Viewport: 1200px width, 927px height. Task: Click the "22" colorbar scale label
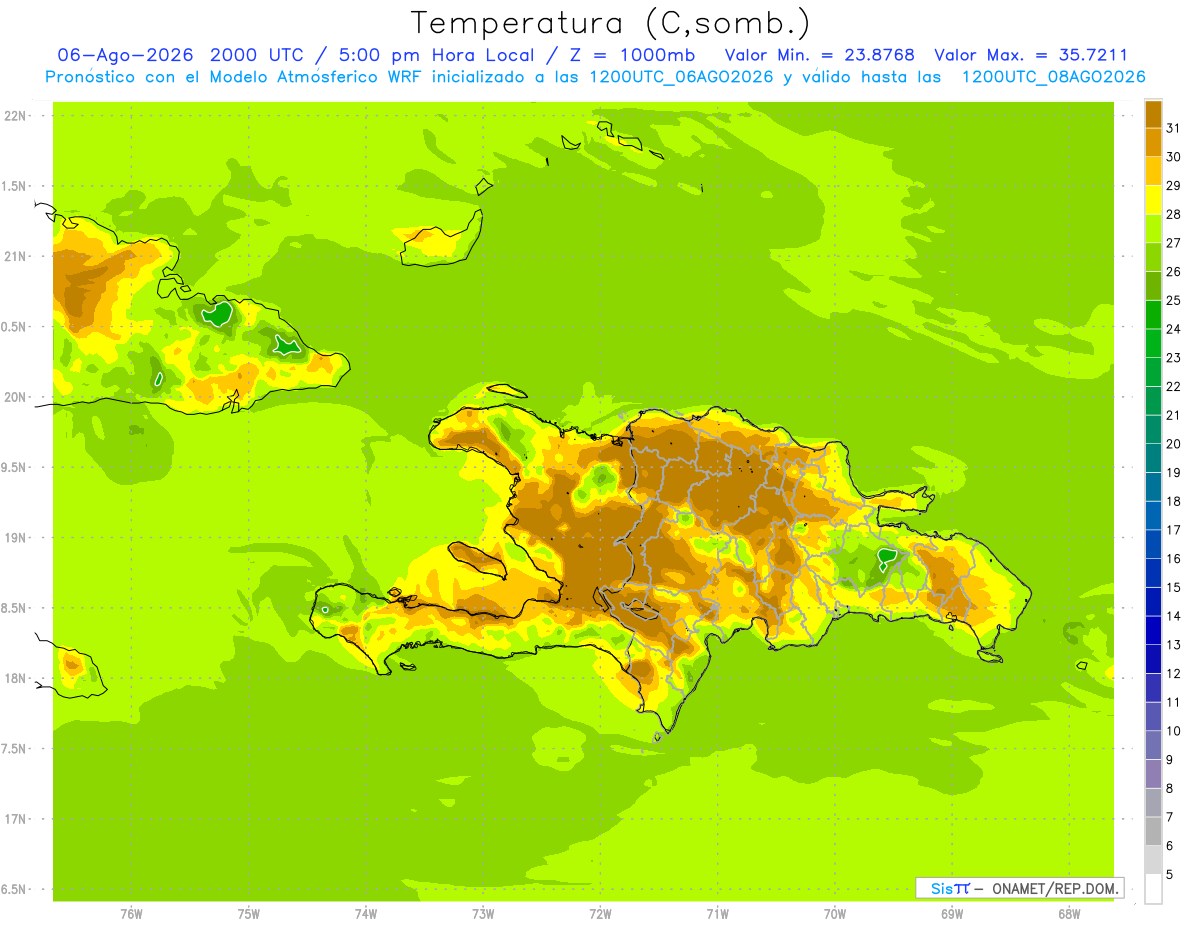tap(1174, 386)
